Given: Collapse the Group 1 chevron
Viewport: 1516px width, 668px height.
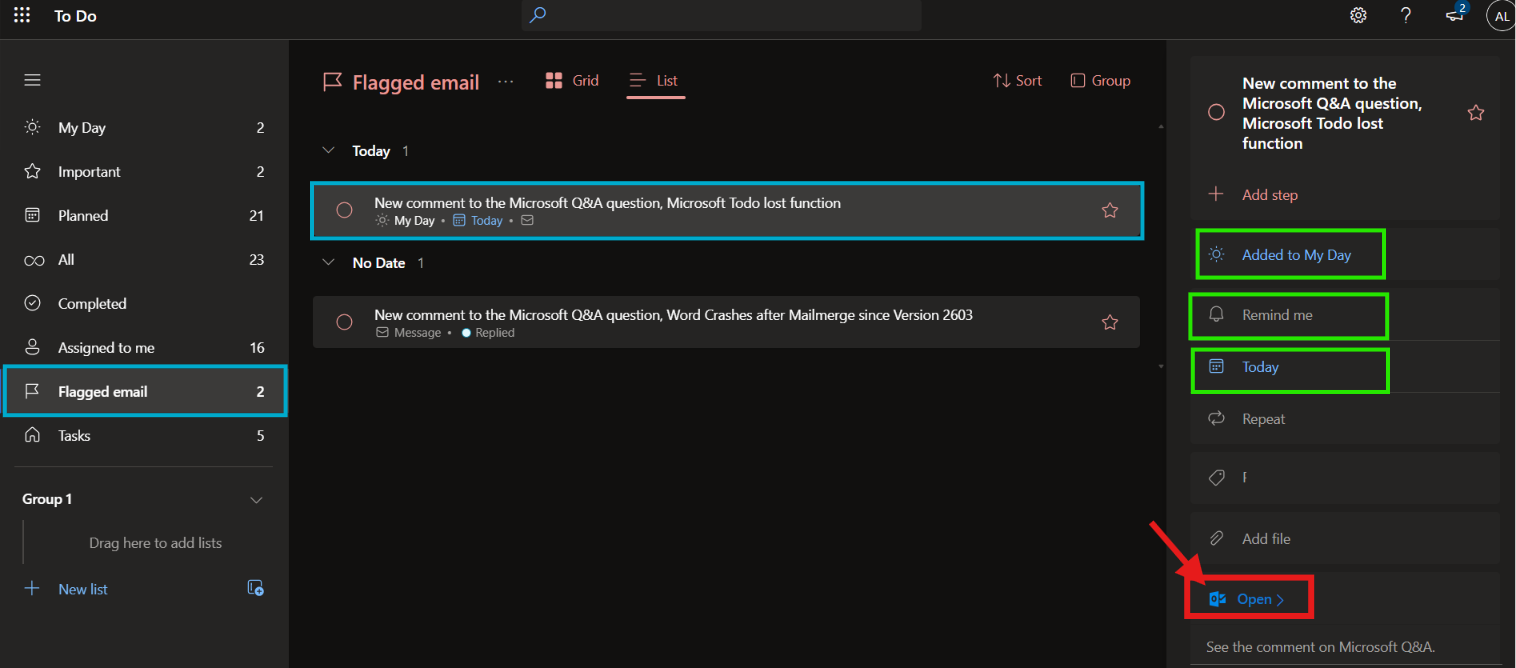Looking at the screenshot, I should pyautogui.click(x=256, y=500).
